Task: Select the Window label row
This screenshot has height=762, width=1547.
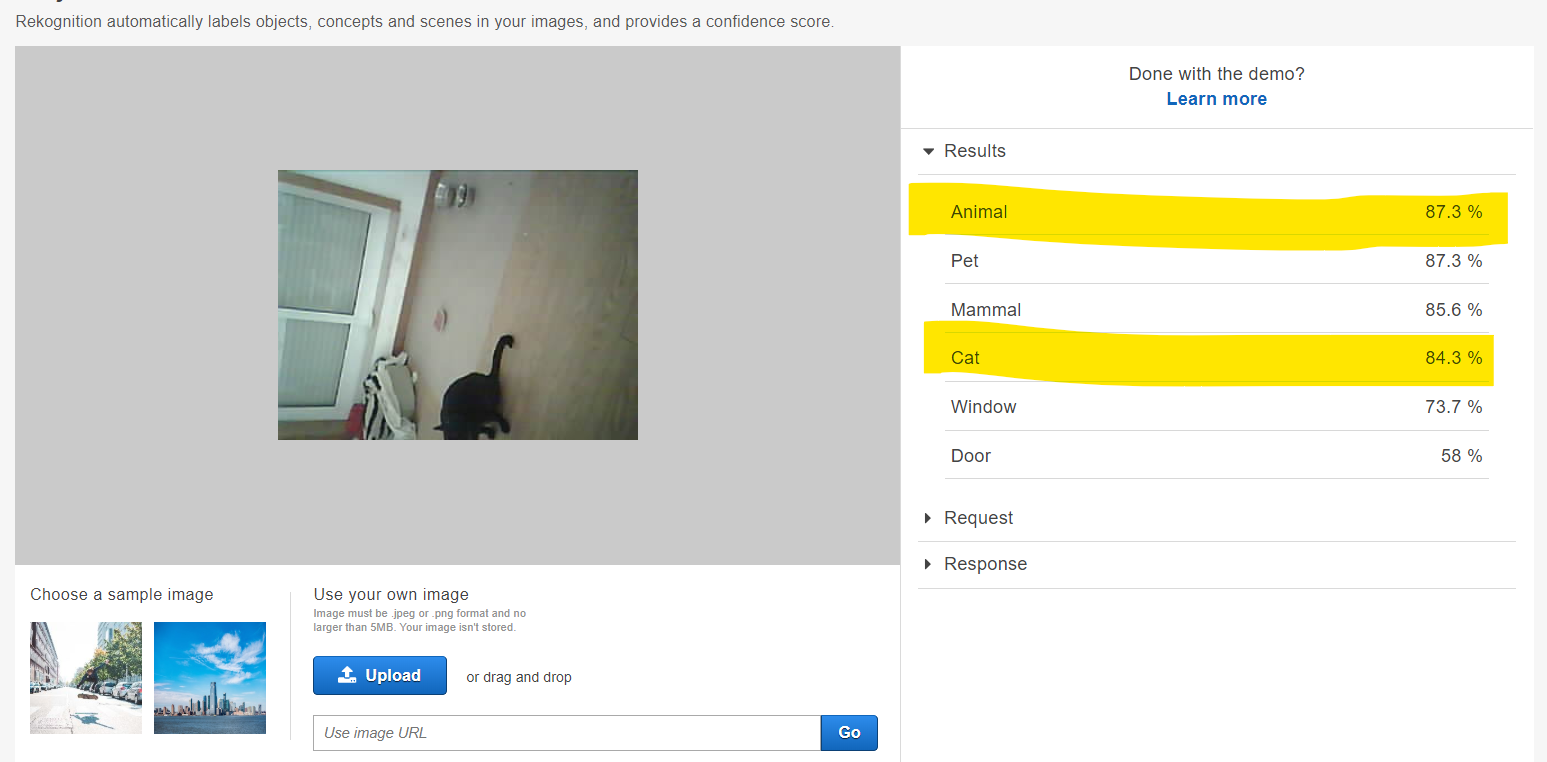Action: point(1216,407)
